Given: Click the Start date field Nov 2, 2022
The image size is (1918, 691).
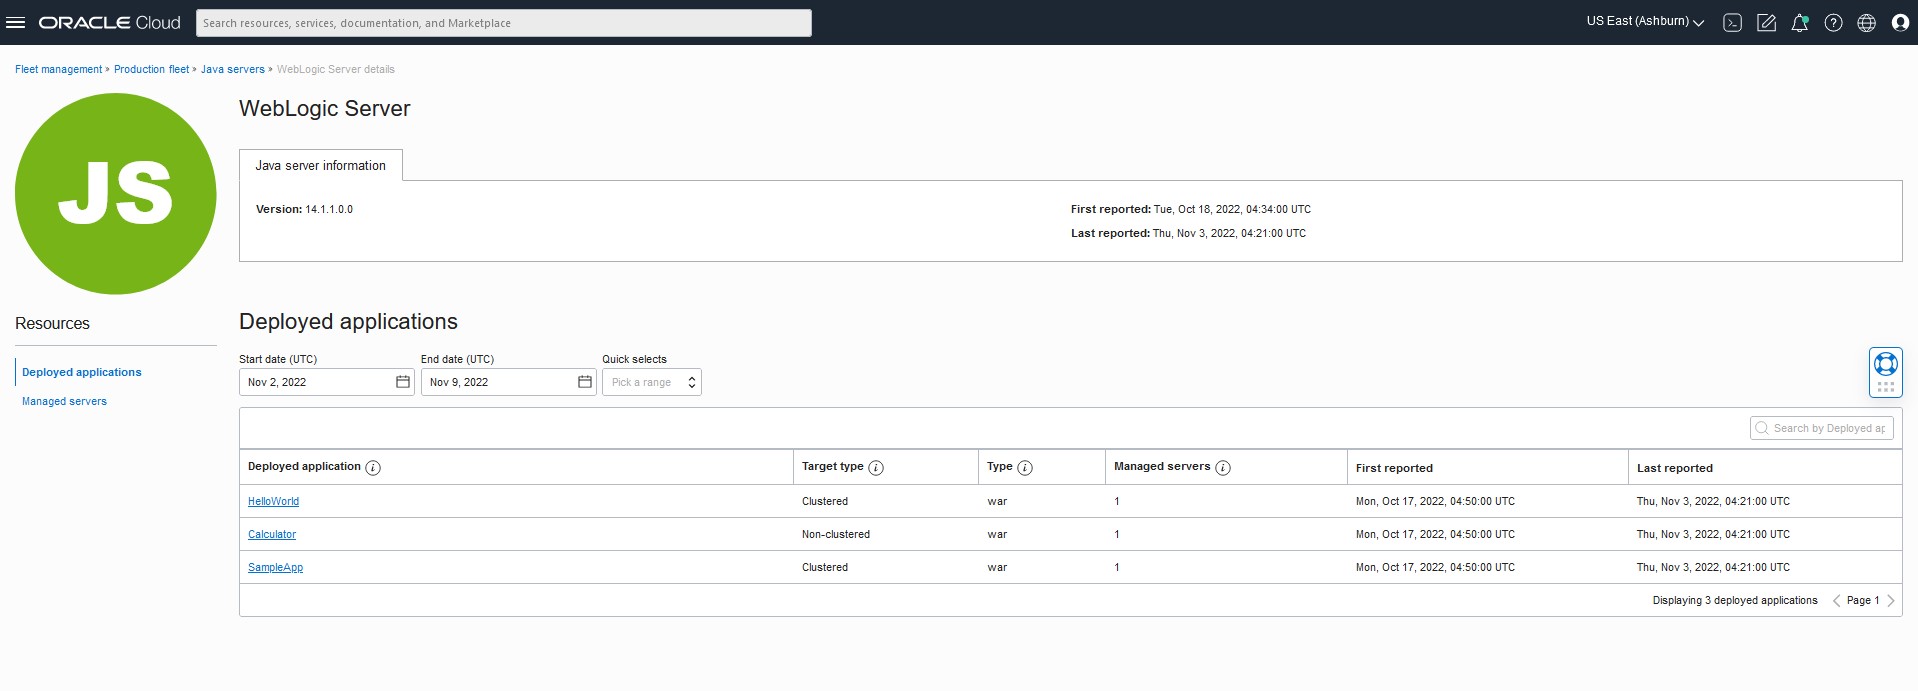Looking at the screenshot, I should click(x=327, y=382).
